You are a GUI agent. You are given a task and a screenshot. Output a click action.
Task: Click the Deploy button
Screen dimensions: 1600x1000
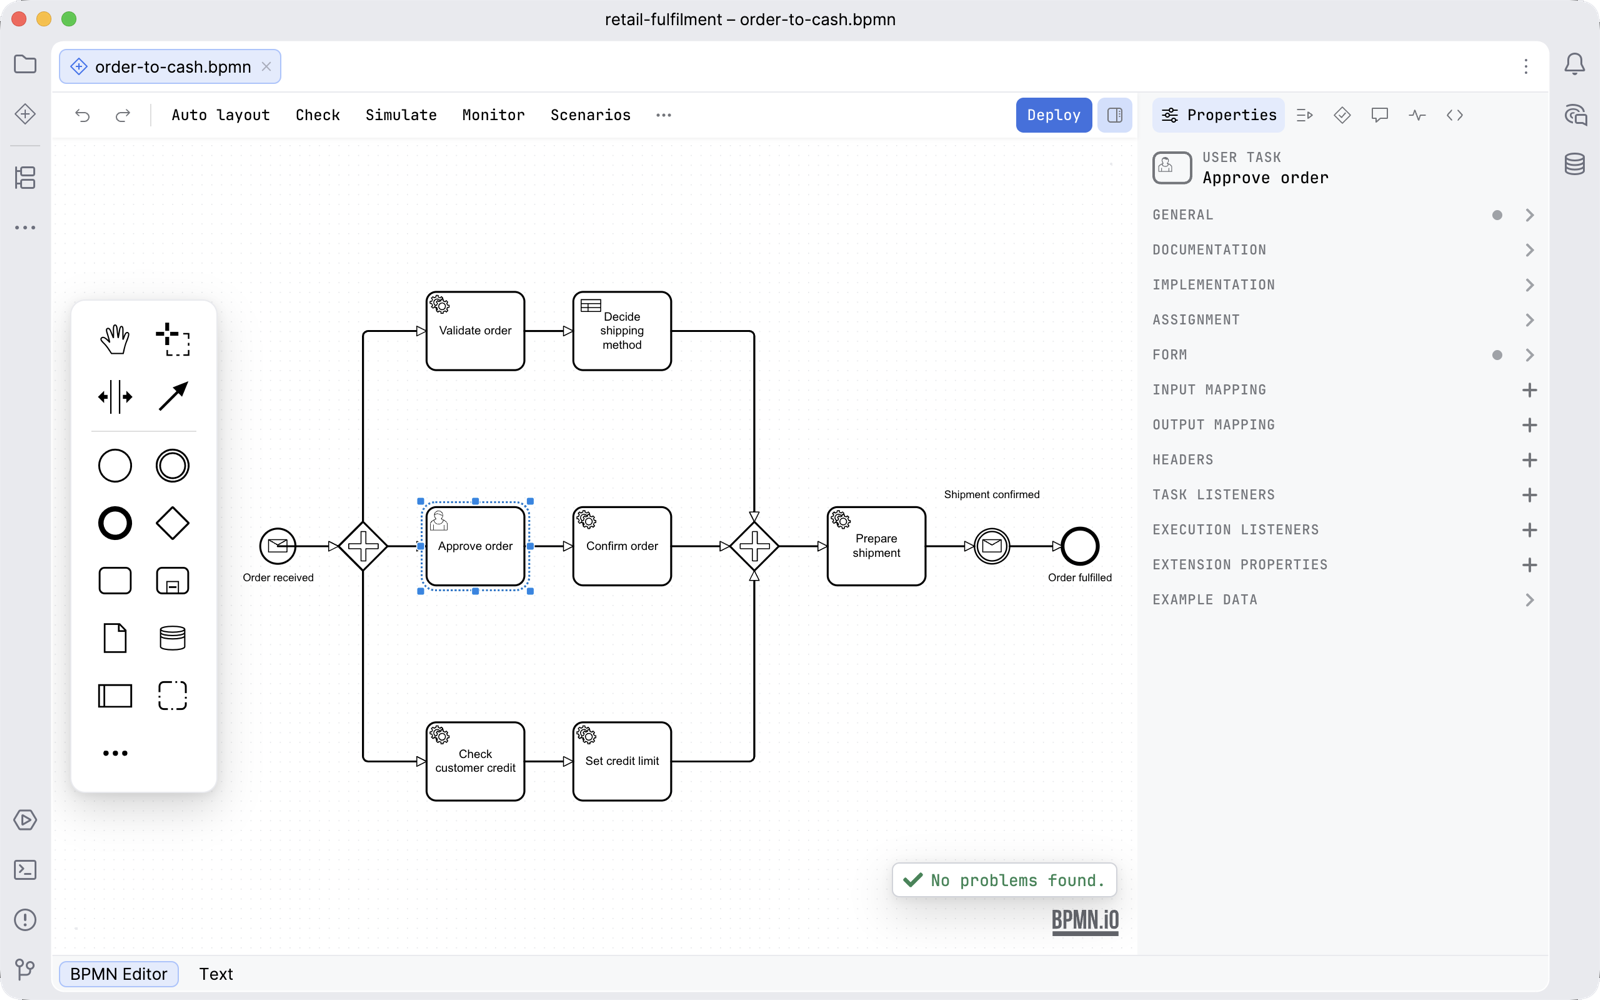[1054, 115]
